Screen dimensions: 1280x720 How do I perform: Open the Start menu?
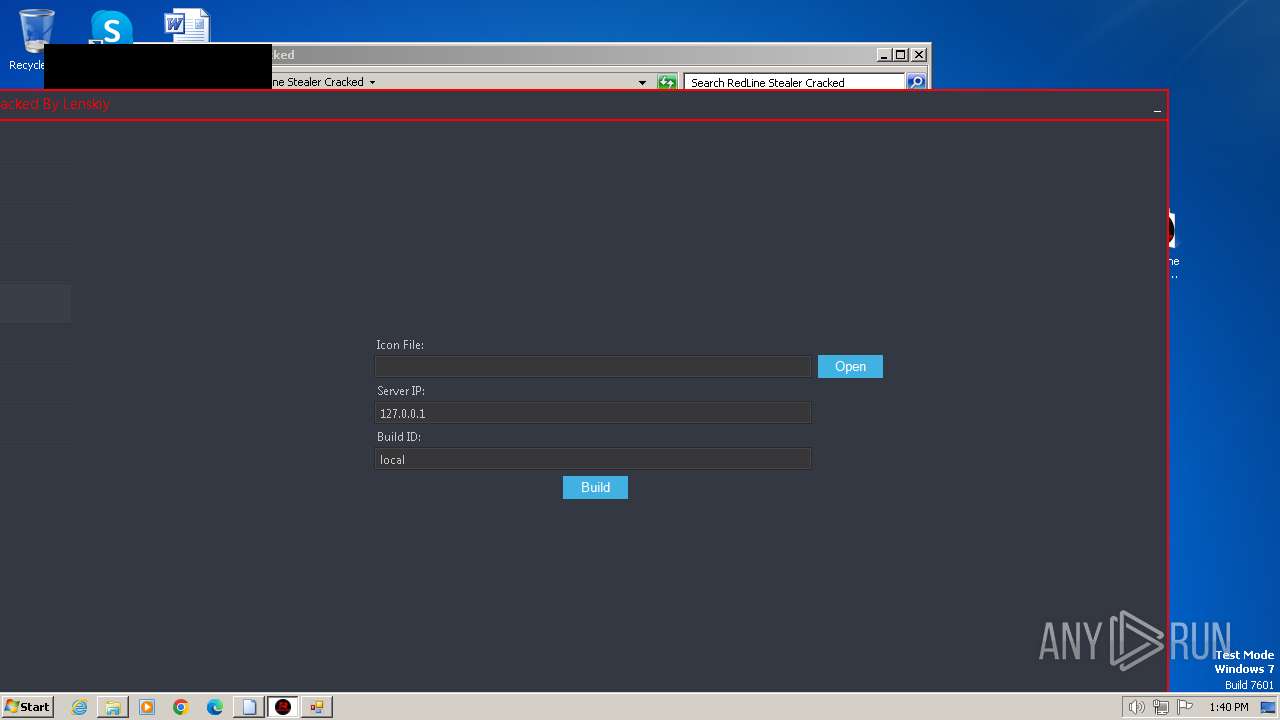click(x=28, y=706)
